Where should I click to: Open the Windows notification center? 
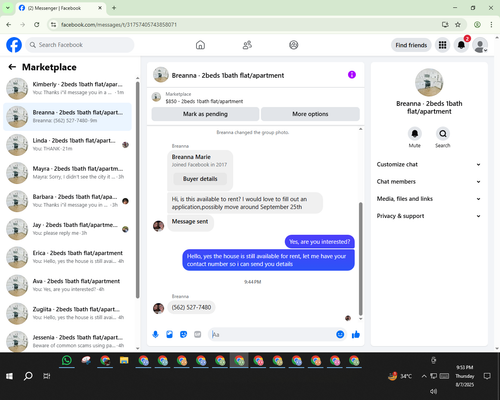click(487, 376)
